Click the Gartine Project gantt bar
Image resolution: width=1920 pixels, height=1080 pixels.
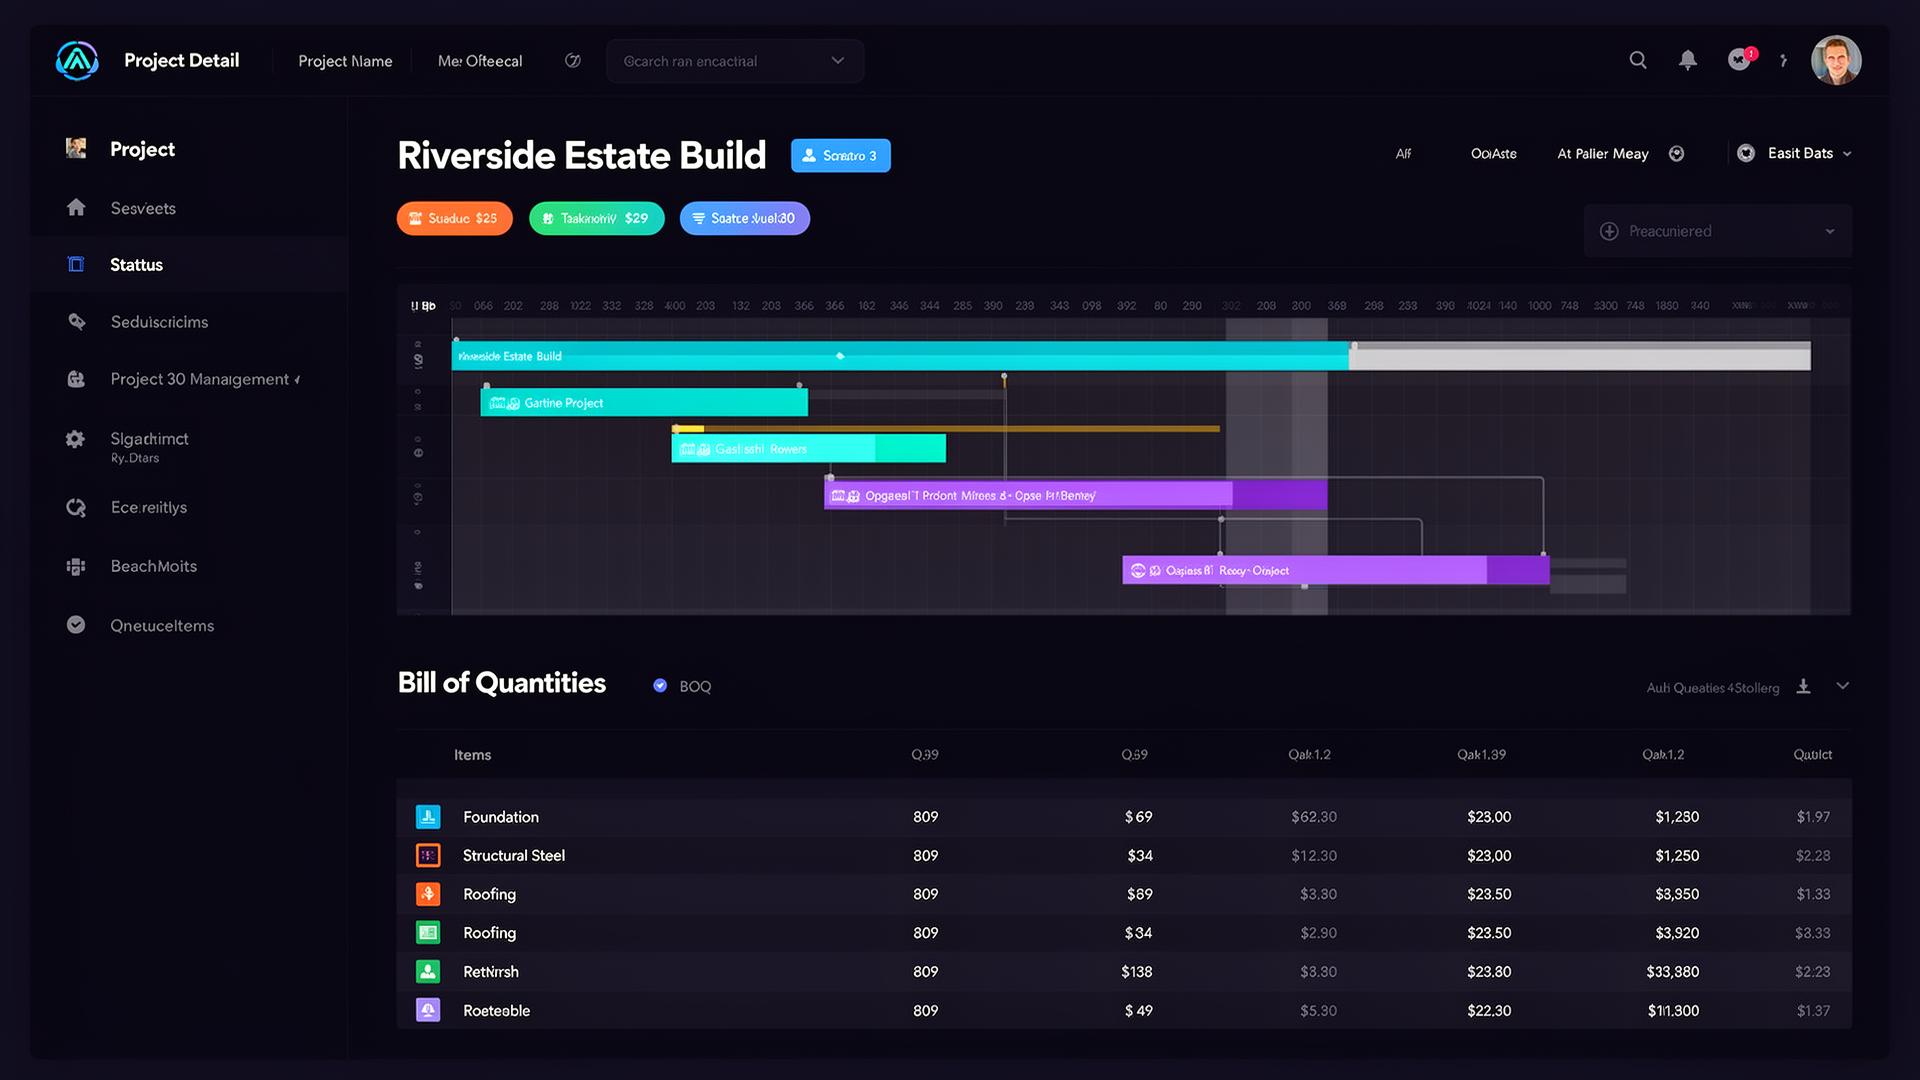tap(644, 403)
